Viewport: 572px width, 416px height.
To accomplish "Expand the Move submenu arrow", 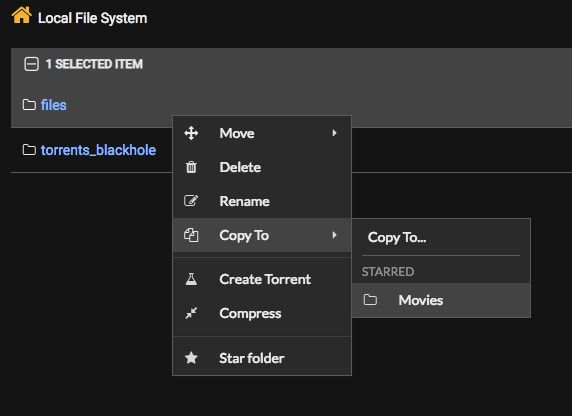I will 334,133.
